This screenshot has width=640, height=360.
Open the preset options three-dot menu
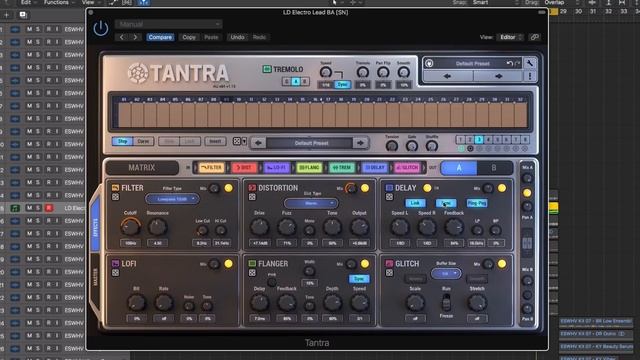[530, 76]
